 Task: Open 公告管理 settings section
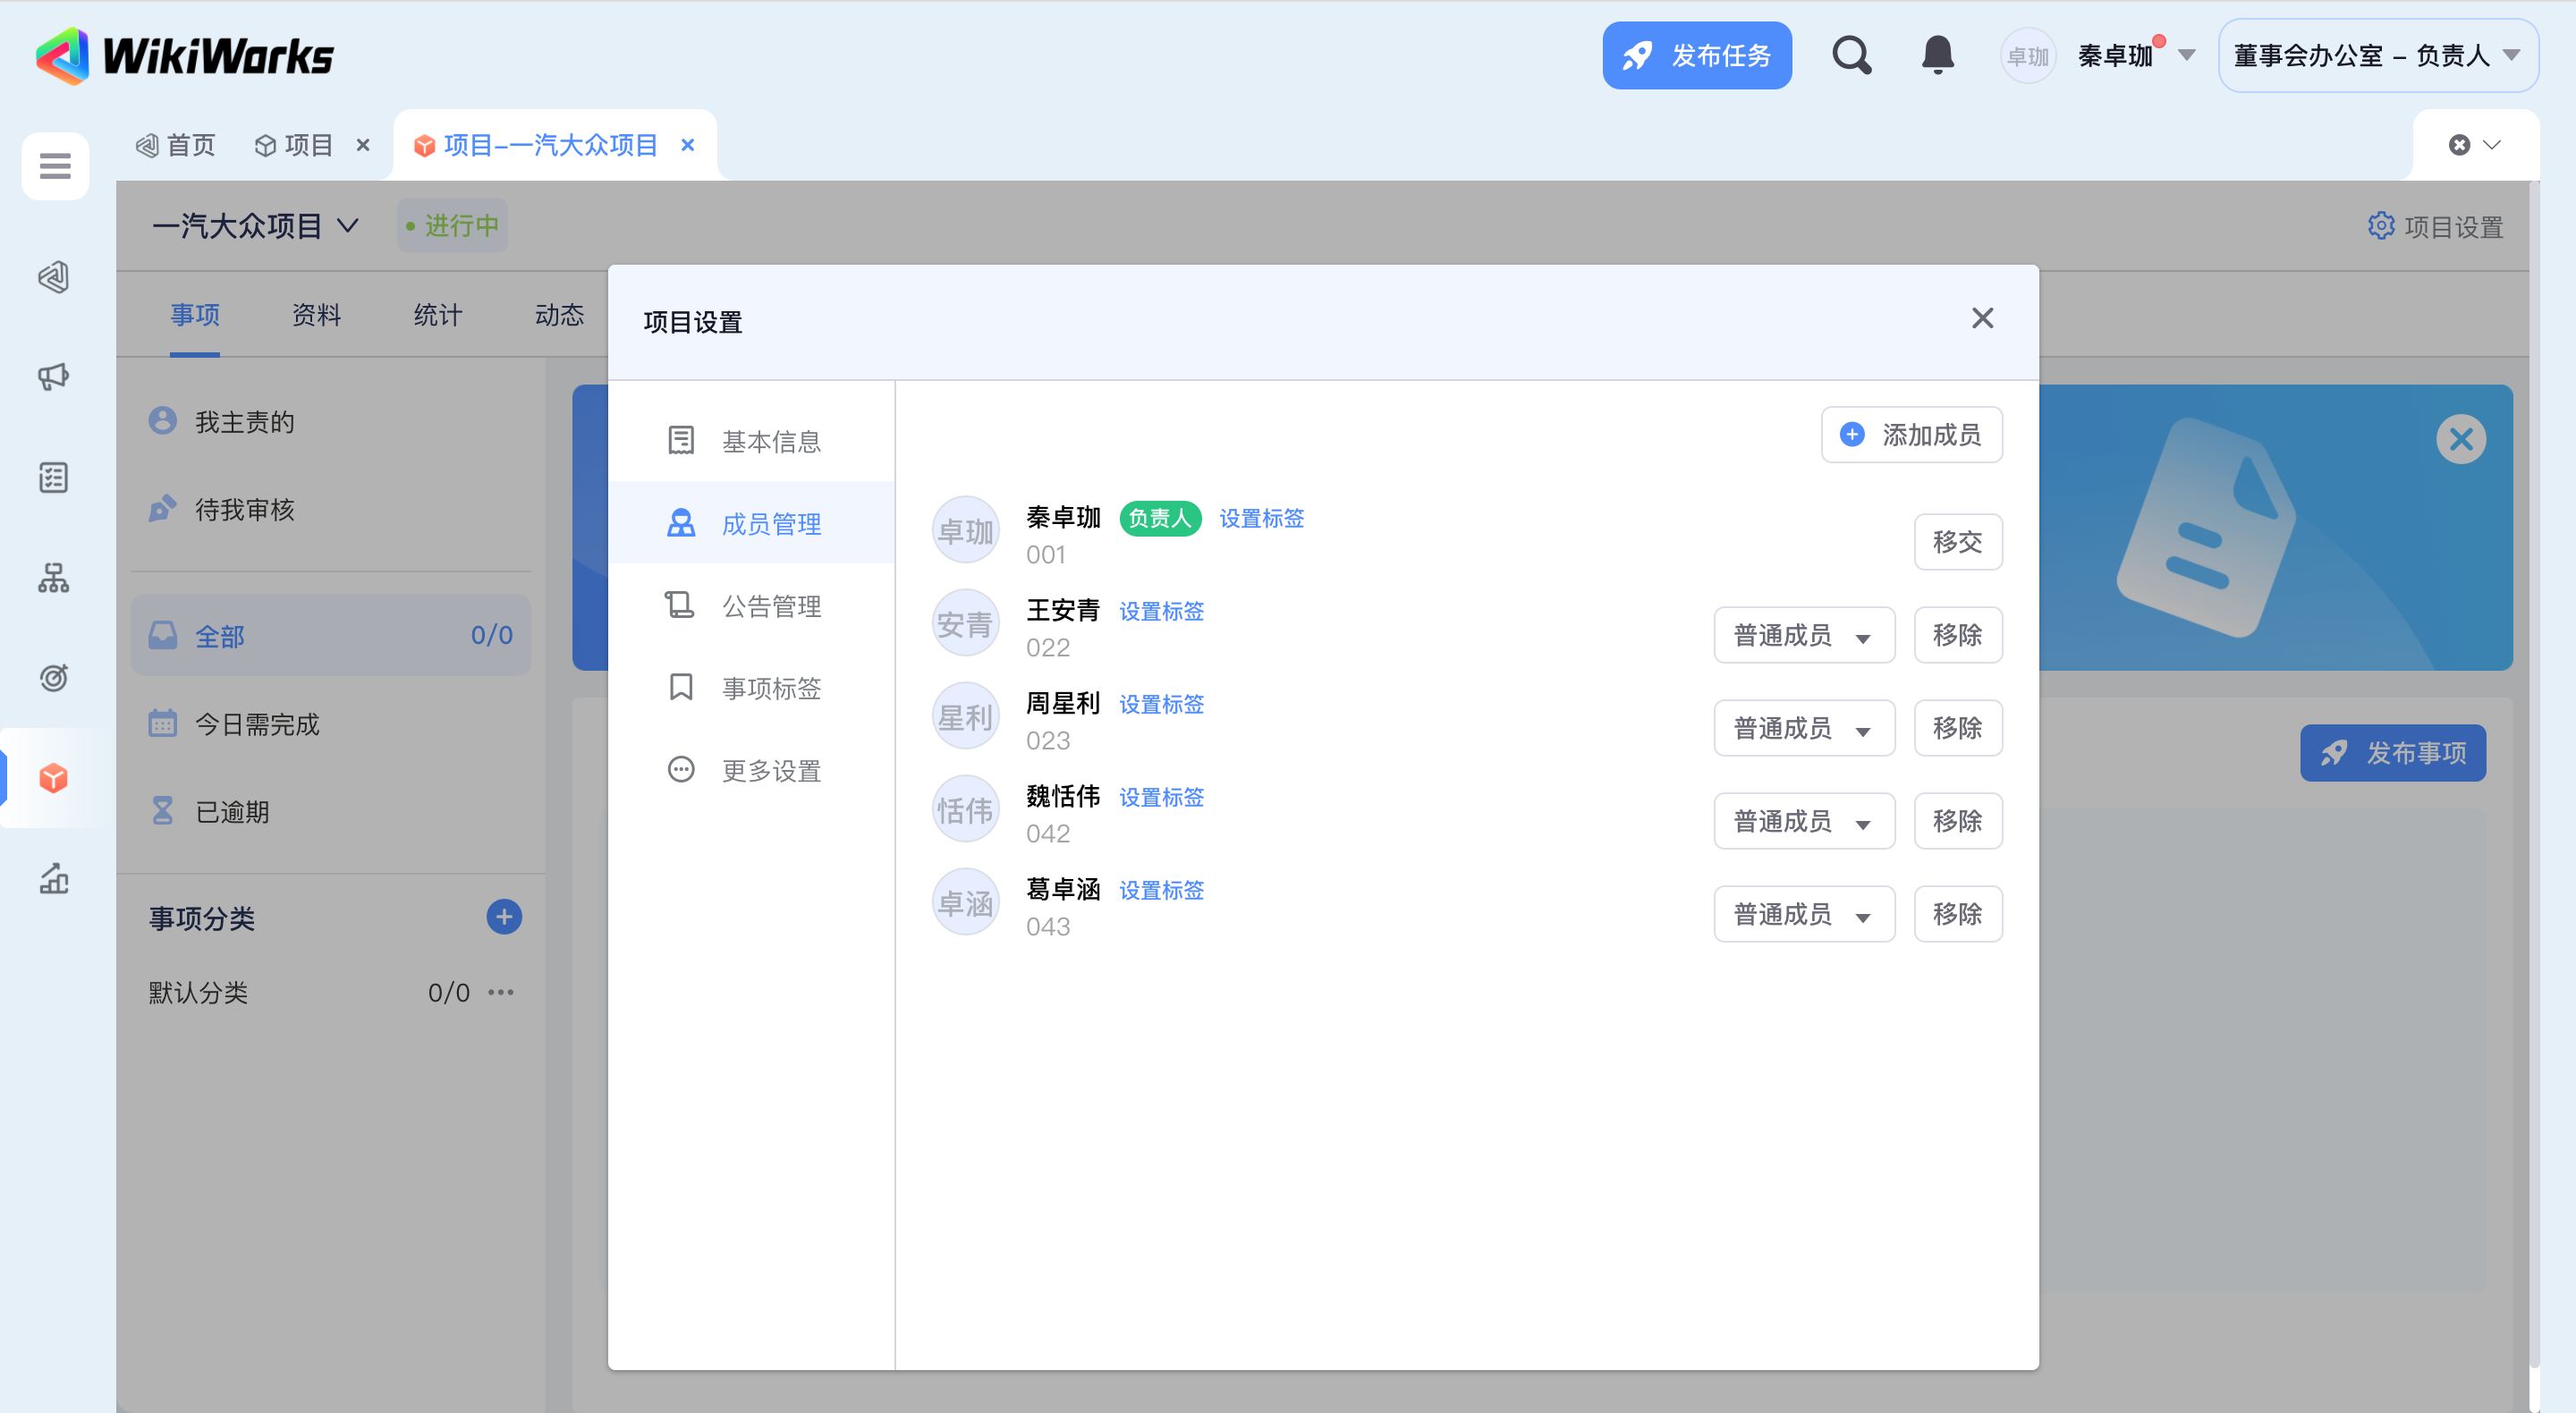pos(771,606)
